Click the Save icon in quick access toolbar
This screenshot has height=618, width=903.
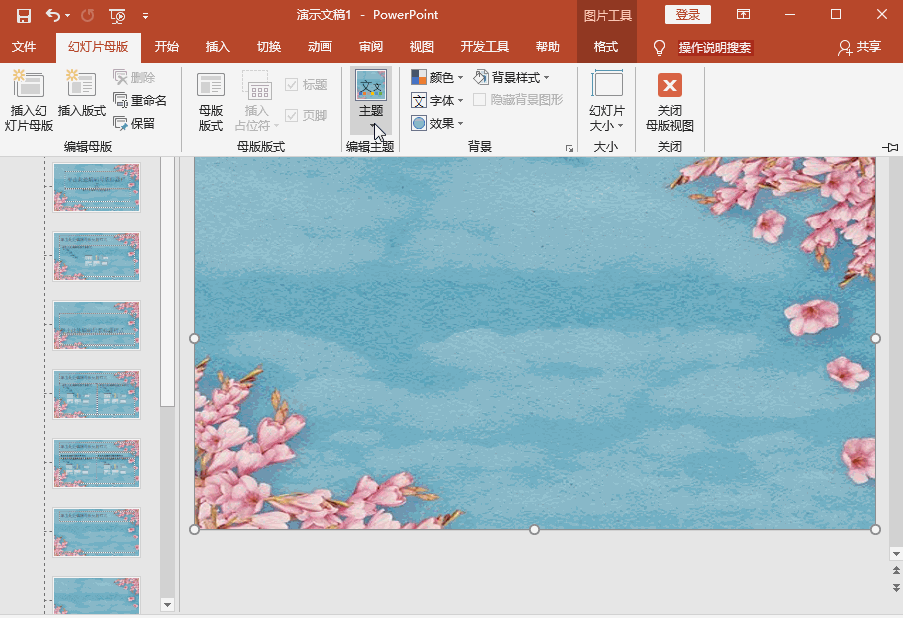24,16
